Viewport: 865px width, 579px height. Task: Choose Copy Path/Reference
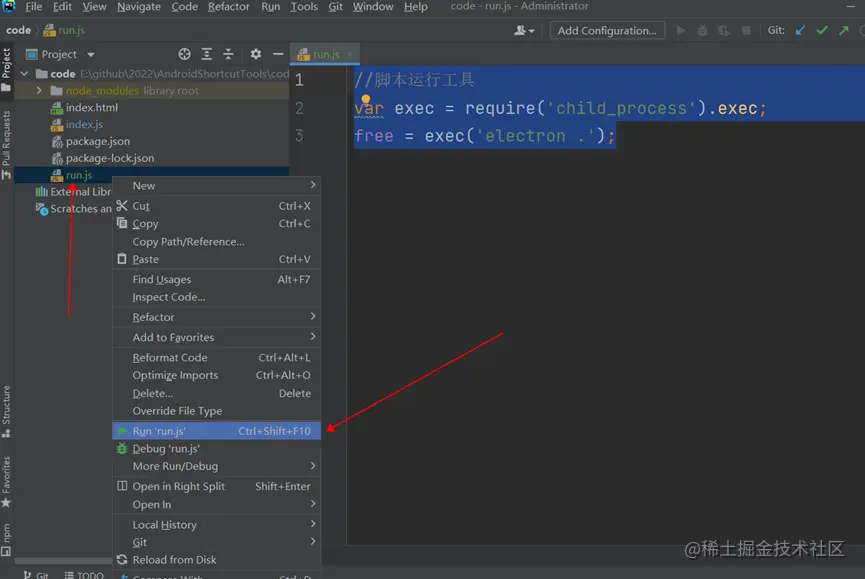click(216, 242)
